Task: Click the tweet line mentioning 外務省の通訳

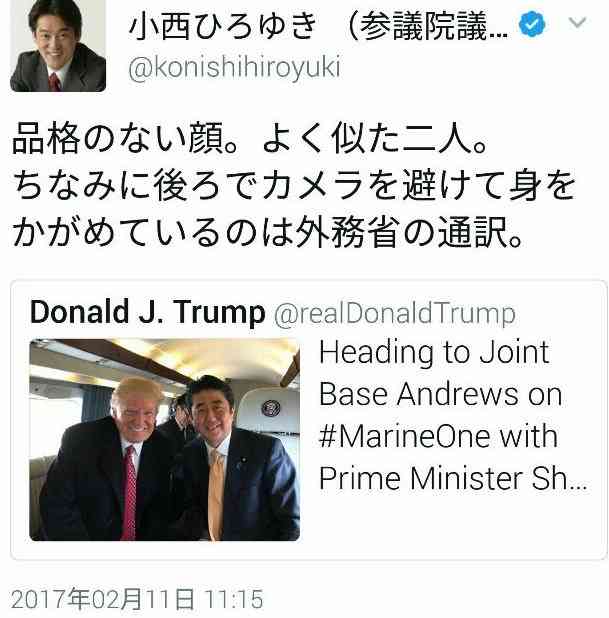Action: coord(268,232)
